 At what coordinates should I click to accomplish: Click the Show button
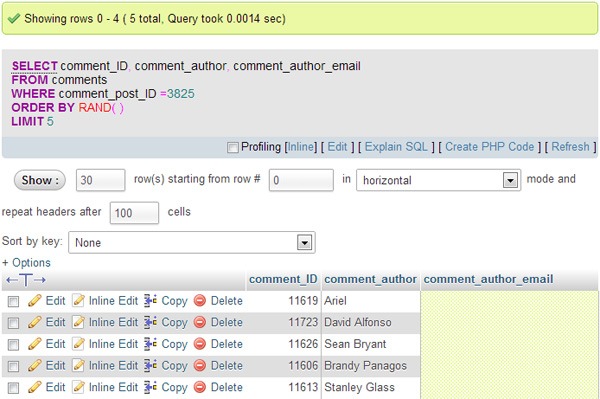tap(40, 180)
